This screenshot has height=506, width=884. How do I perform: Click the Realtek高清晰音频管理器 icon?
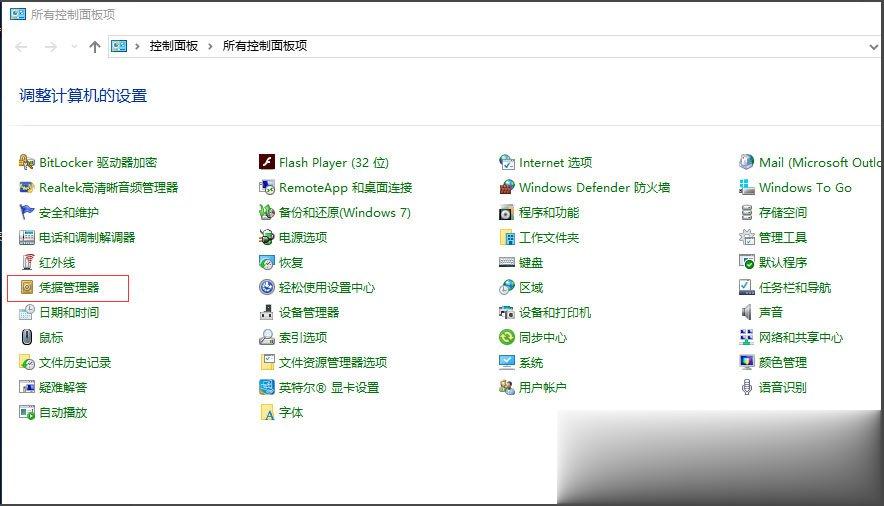tap(26, 187)
